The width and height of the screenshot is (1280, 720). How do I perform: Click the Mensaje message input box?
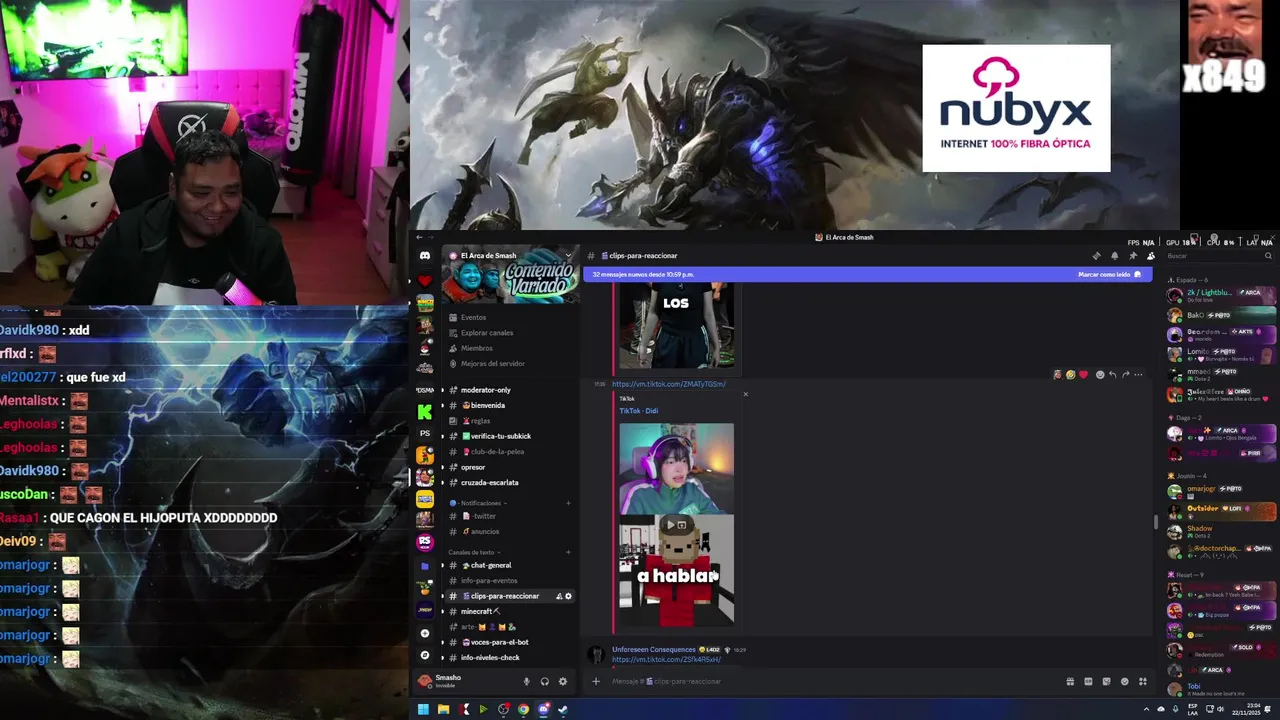pyautogui.click(x=830, y=682)
